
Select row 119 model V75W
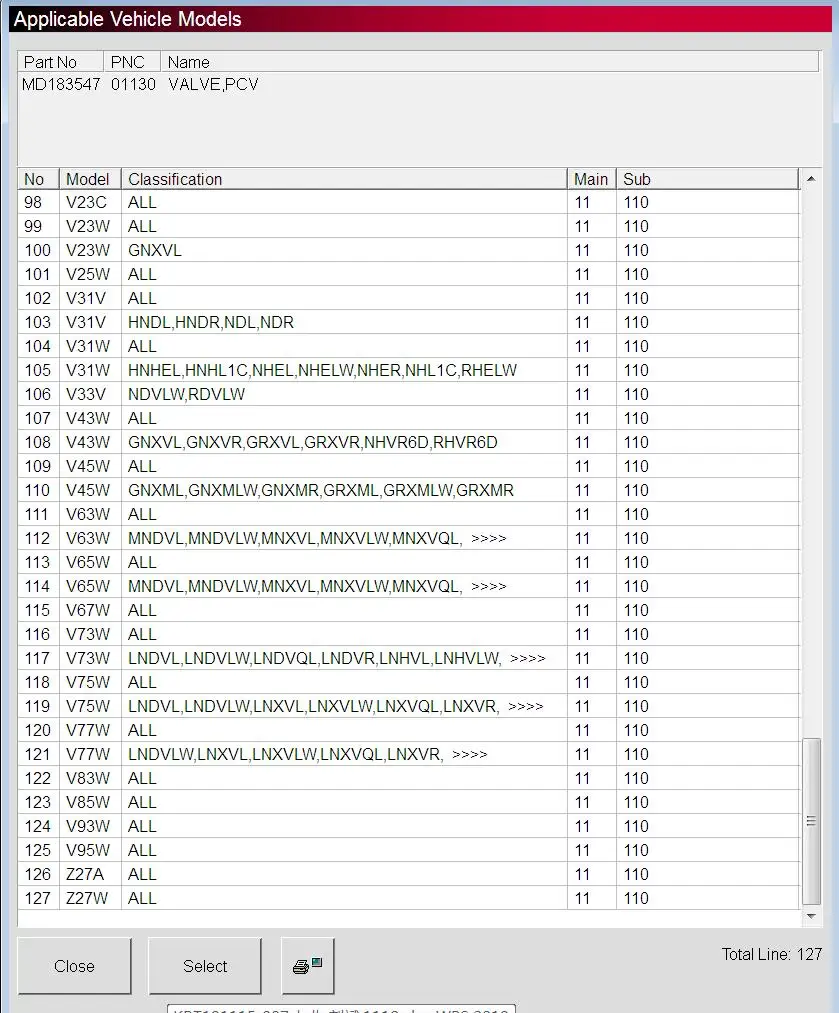click(408, 706)
